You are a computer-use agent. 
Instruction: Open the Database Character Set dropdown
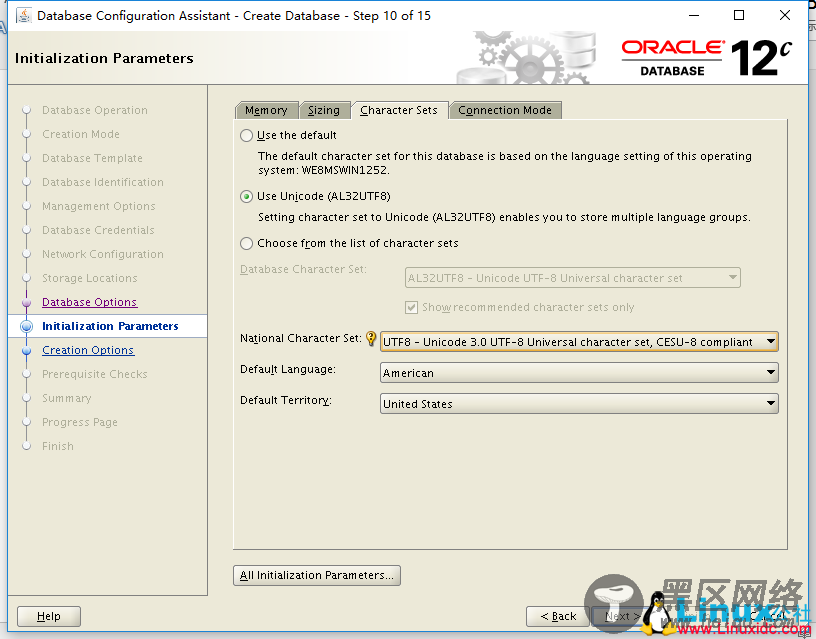coord(572,278)
